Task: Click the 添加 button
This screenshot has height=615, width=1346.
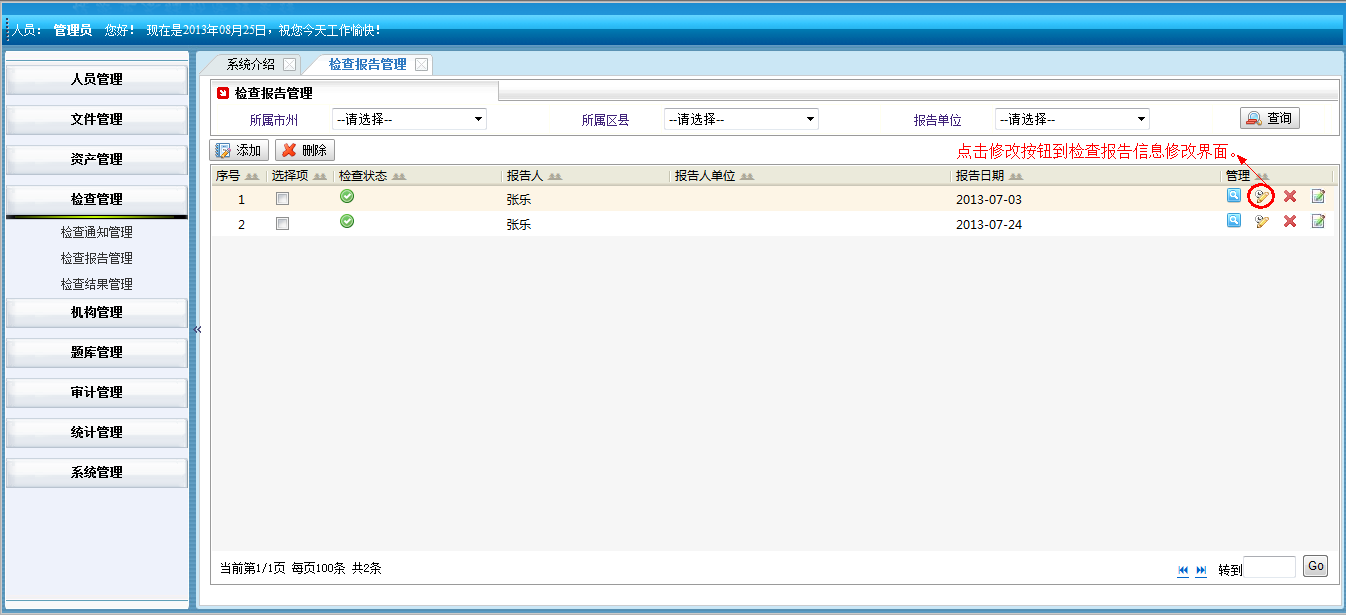Action: click(239, 150)
